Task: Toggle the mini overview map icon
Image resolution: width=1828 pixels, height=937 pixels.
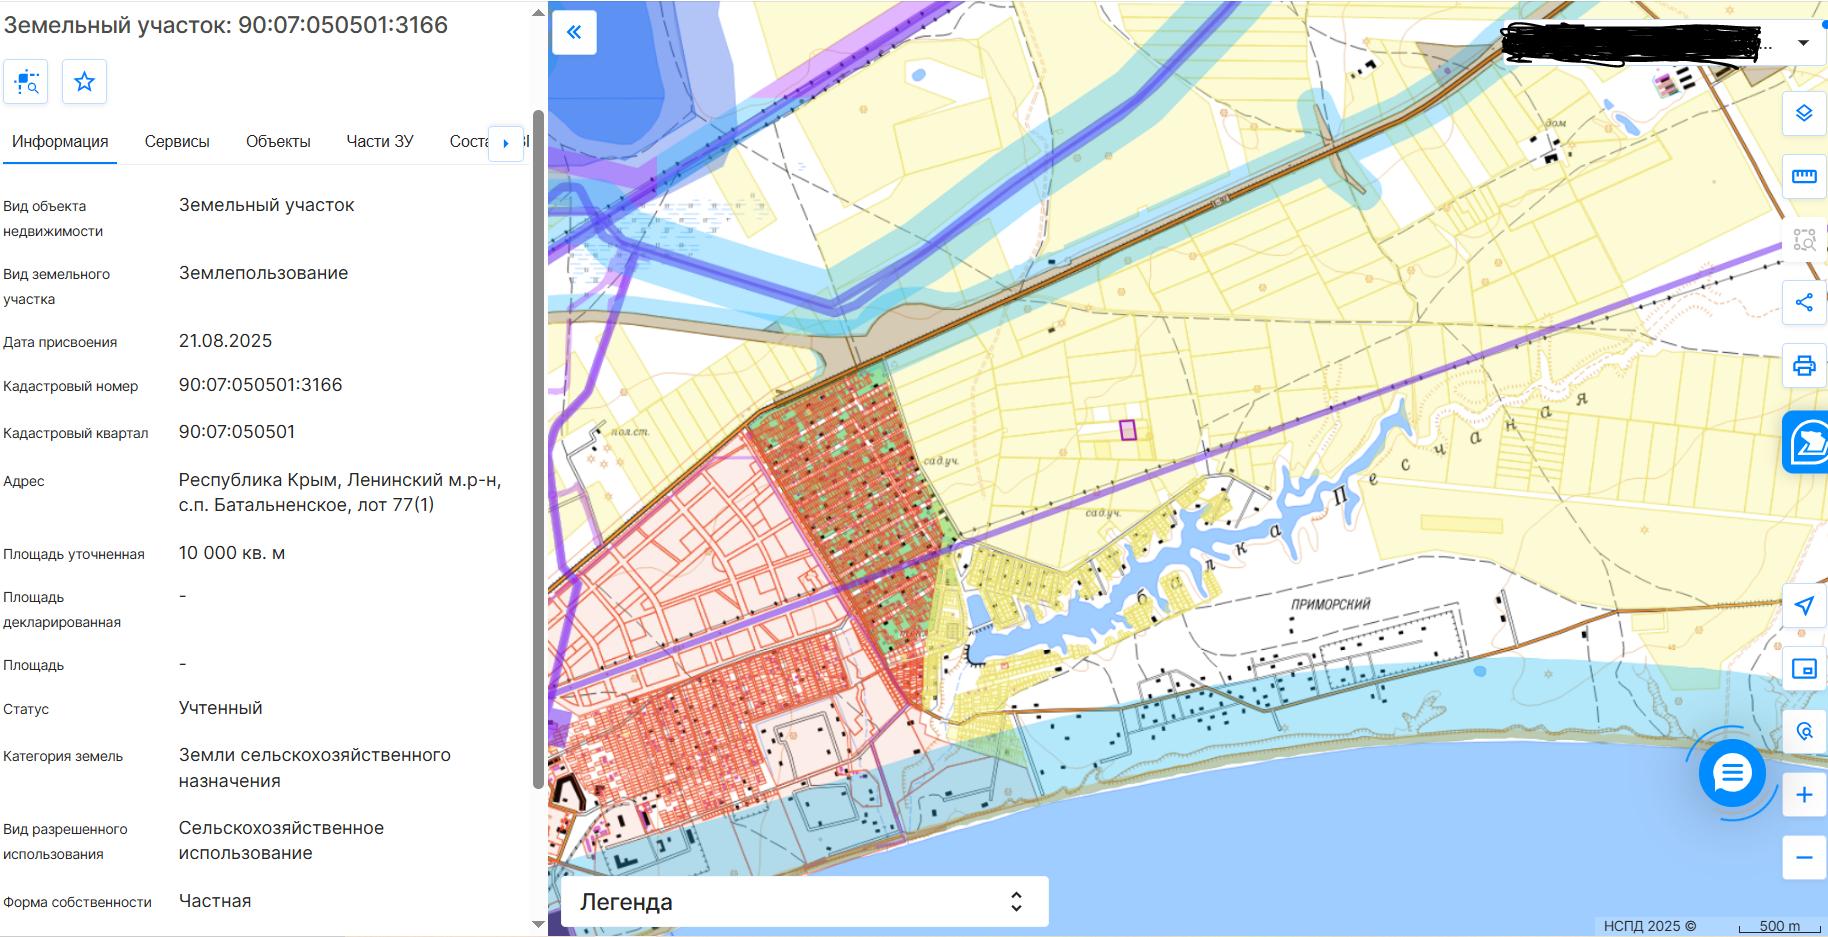Action: pyautogui.click(x=1804, y=669)
